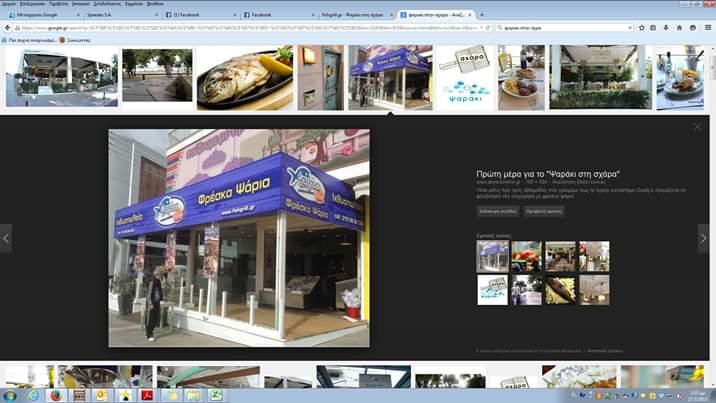Open the send feedback link at bottom of panel

[x=604, y=351]
